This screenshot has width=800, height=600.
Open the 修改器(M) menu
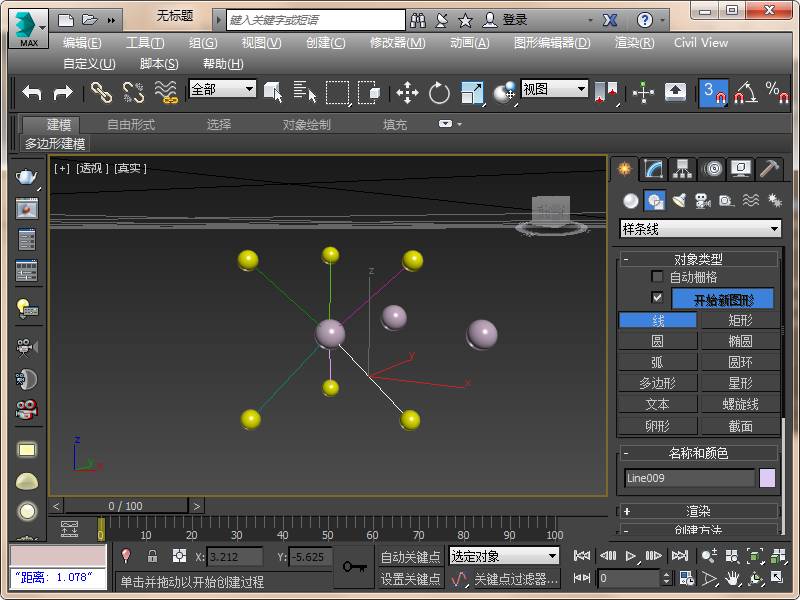(397, 43)
